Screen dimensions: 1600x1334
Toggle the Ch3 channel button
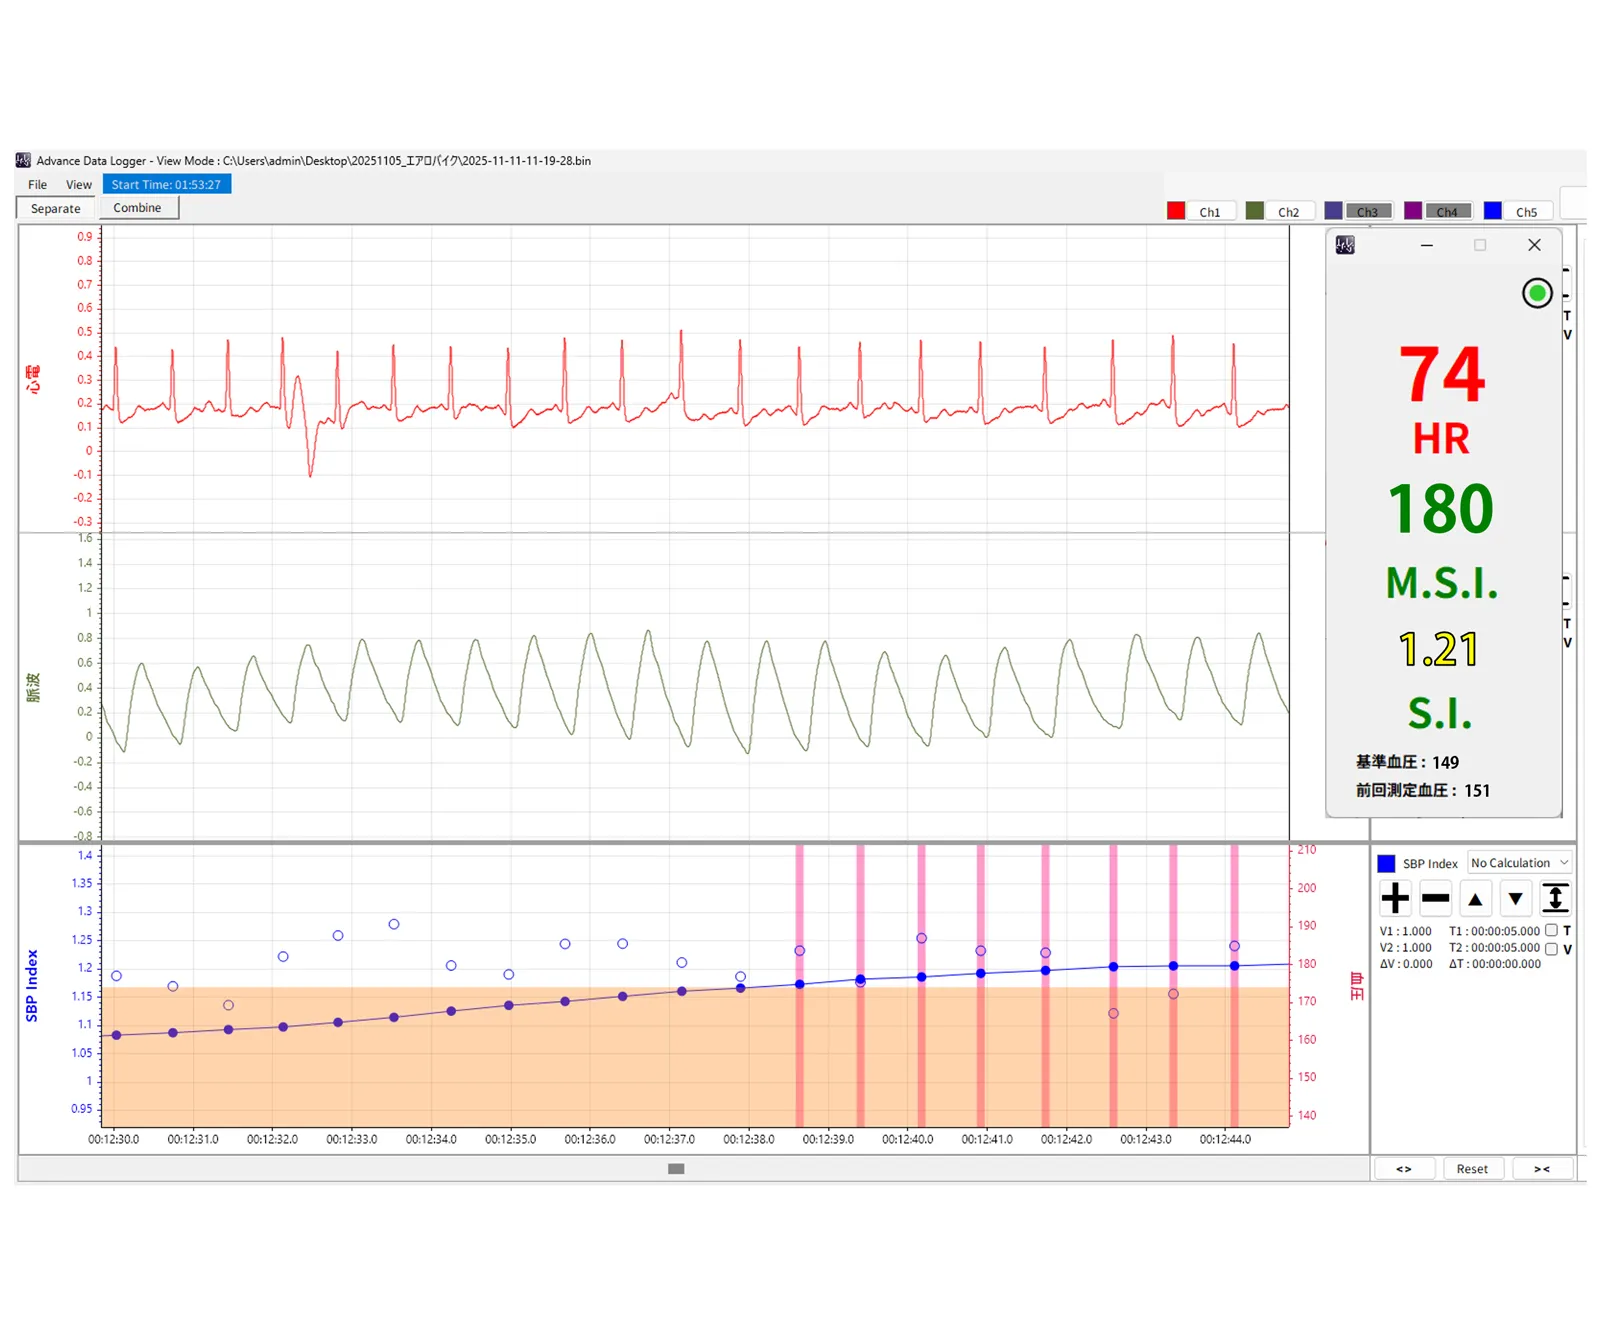click(x=1367, y=211)
